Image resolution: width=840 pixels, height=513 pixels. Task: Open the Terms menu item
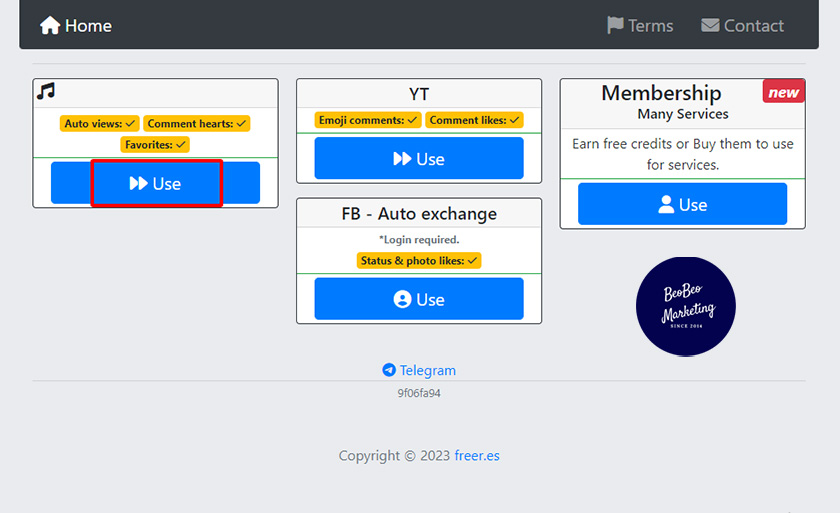(650, 26)
